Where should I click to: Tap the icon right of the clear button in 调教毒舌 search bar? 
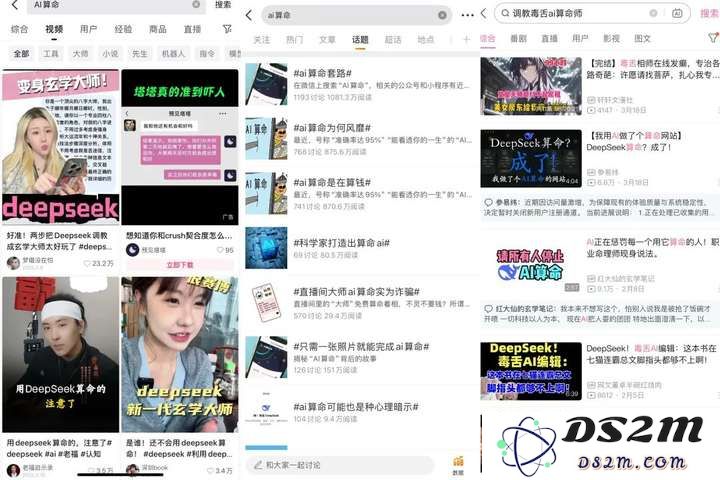[x=677, y=13]
